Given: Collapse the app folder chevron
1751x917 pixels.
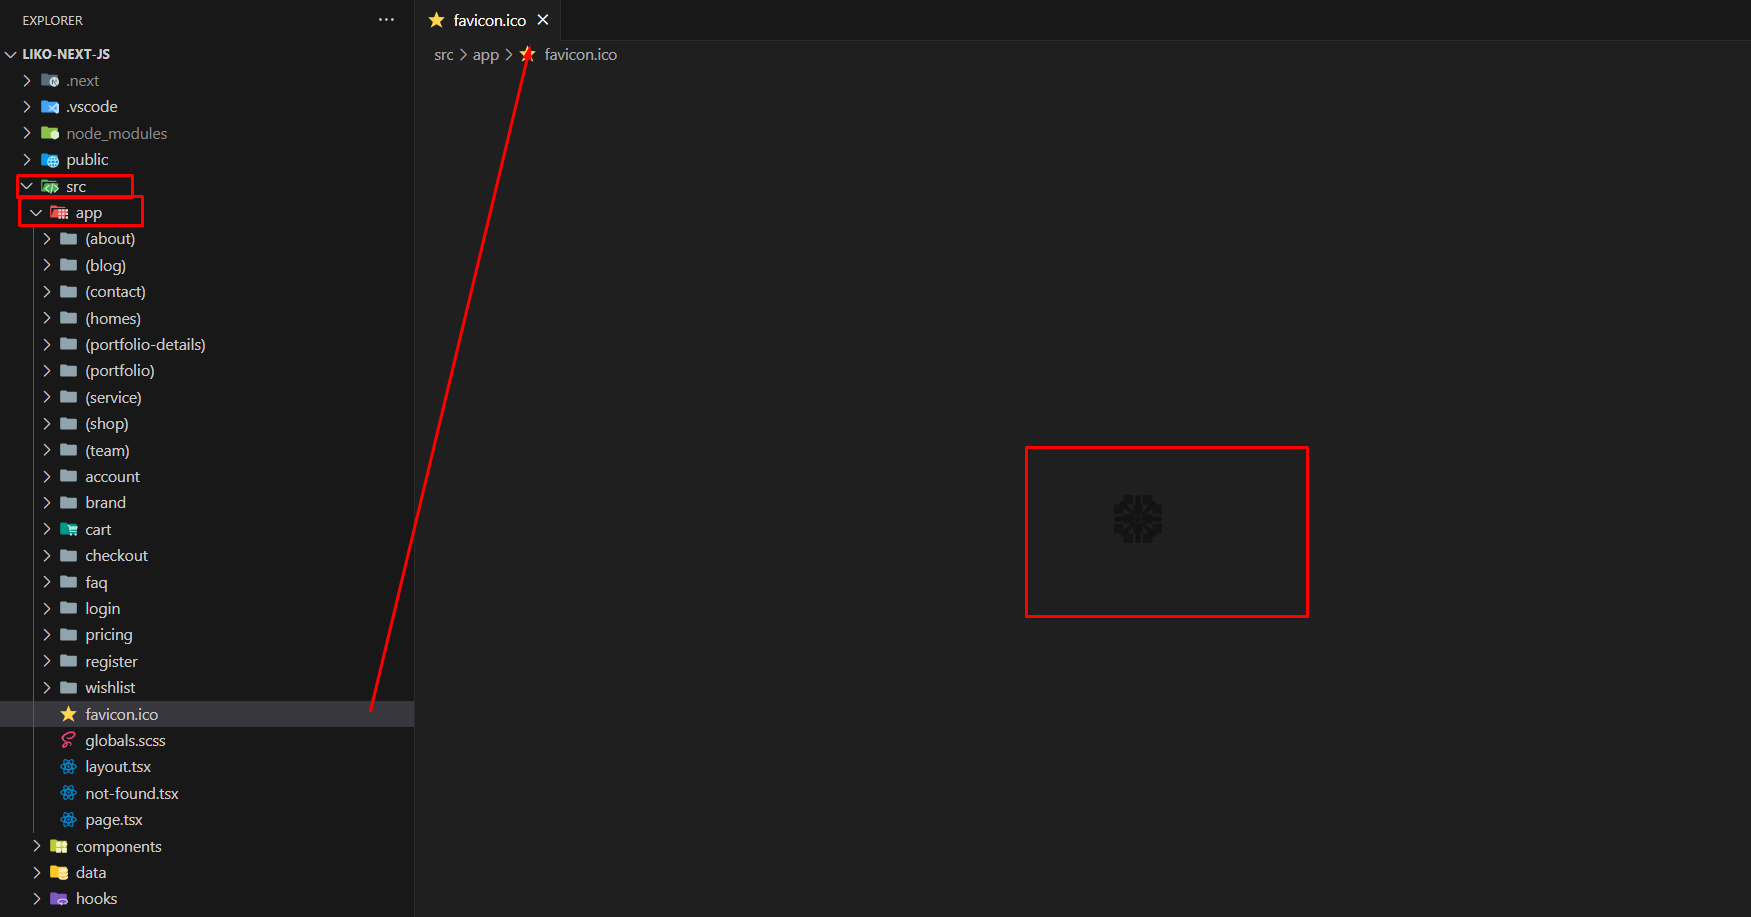Looking at the screenshot, I should 36,213.
